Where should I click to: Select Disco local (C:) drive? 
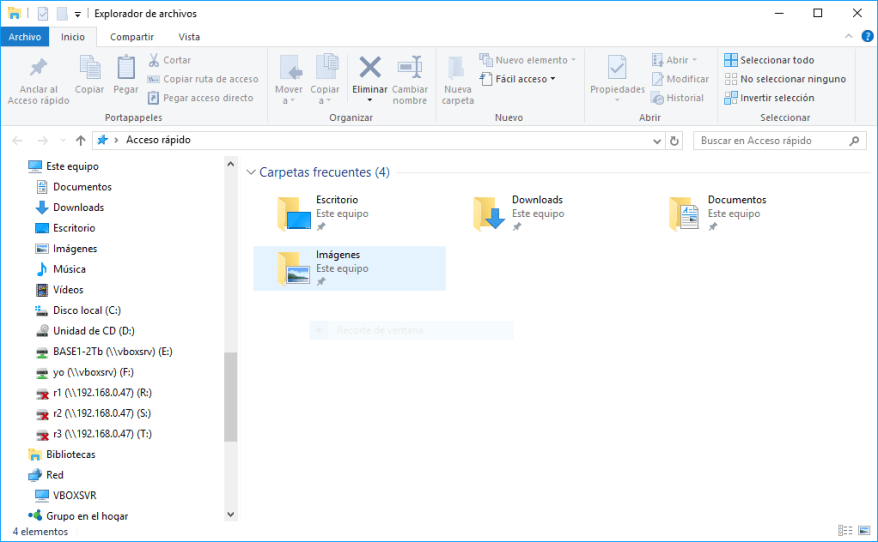[86, 310]
